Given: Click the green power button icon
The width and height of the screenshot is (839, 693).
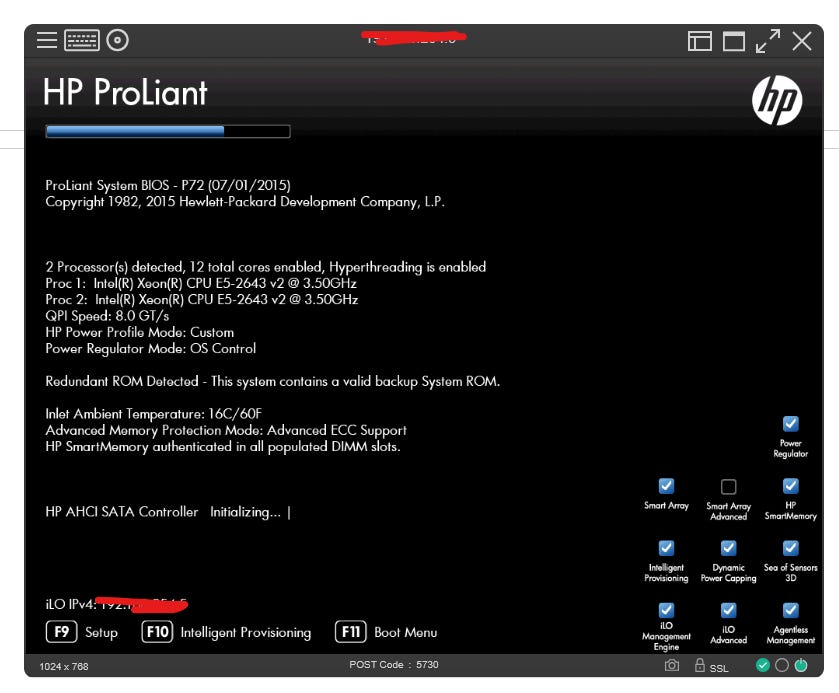Looking at the screenshot, I should [x=801, y=665].
